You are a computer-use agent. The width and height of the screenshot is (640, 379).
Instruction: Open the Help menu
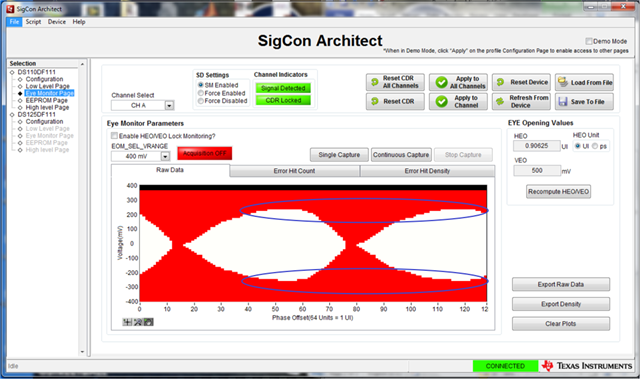(x=79, y=22)
